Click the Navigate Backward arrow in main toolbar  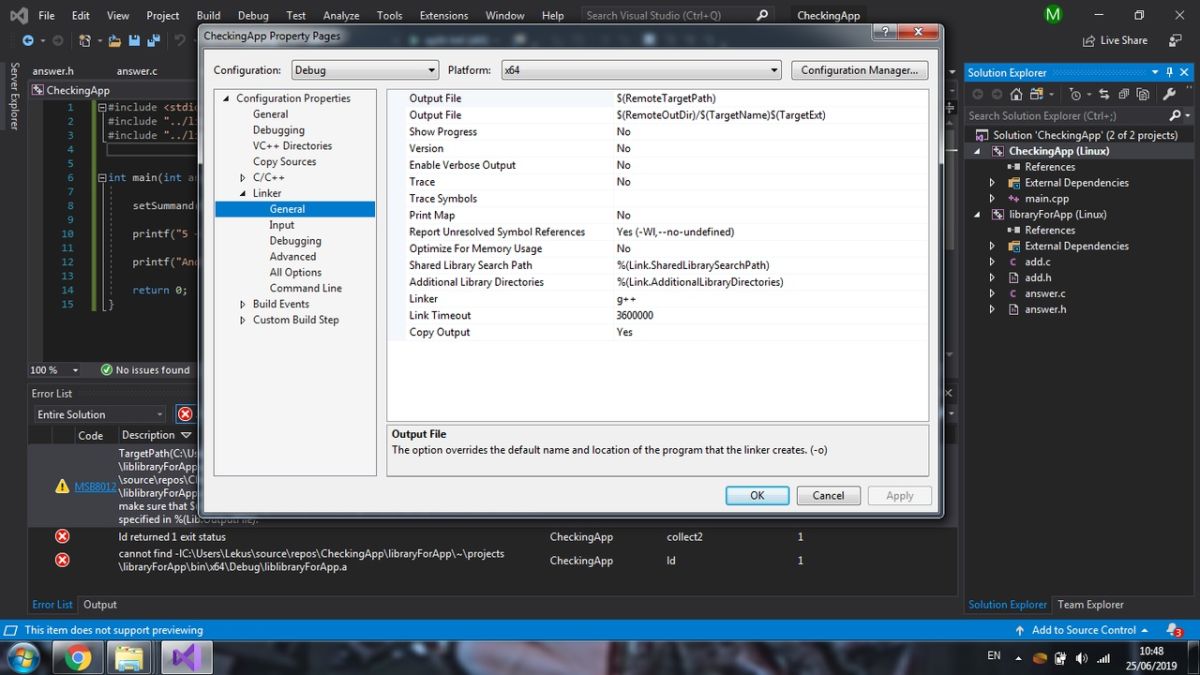point(27,40)
